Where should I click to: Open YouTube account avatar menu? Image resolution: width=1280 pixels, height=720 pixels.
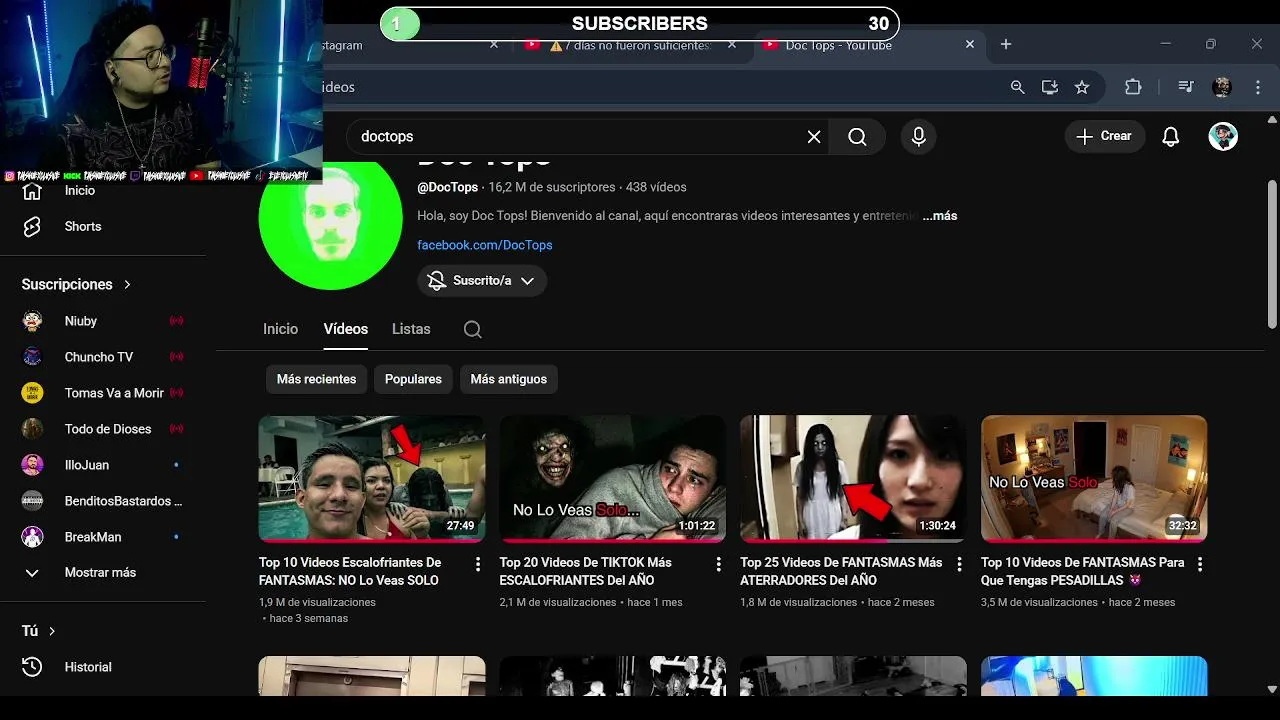tap(1223, 137)
